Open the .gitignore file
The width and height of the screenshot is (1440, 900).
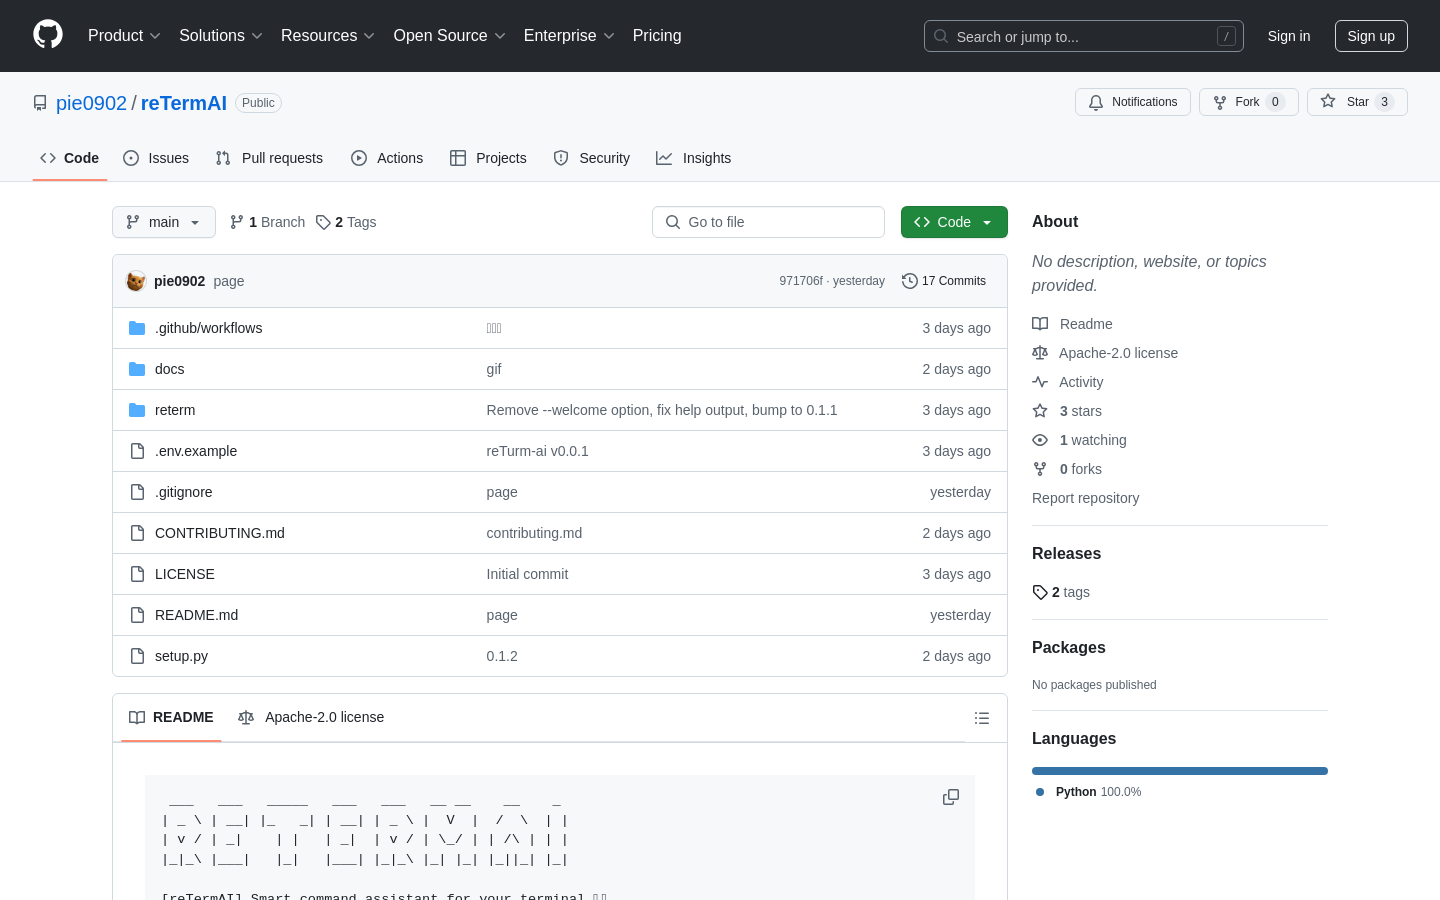point(183,492)
